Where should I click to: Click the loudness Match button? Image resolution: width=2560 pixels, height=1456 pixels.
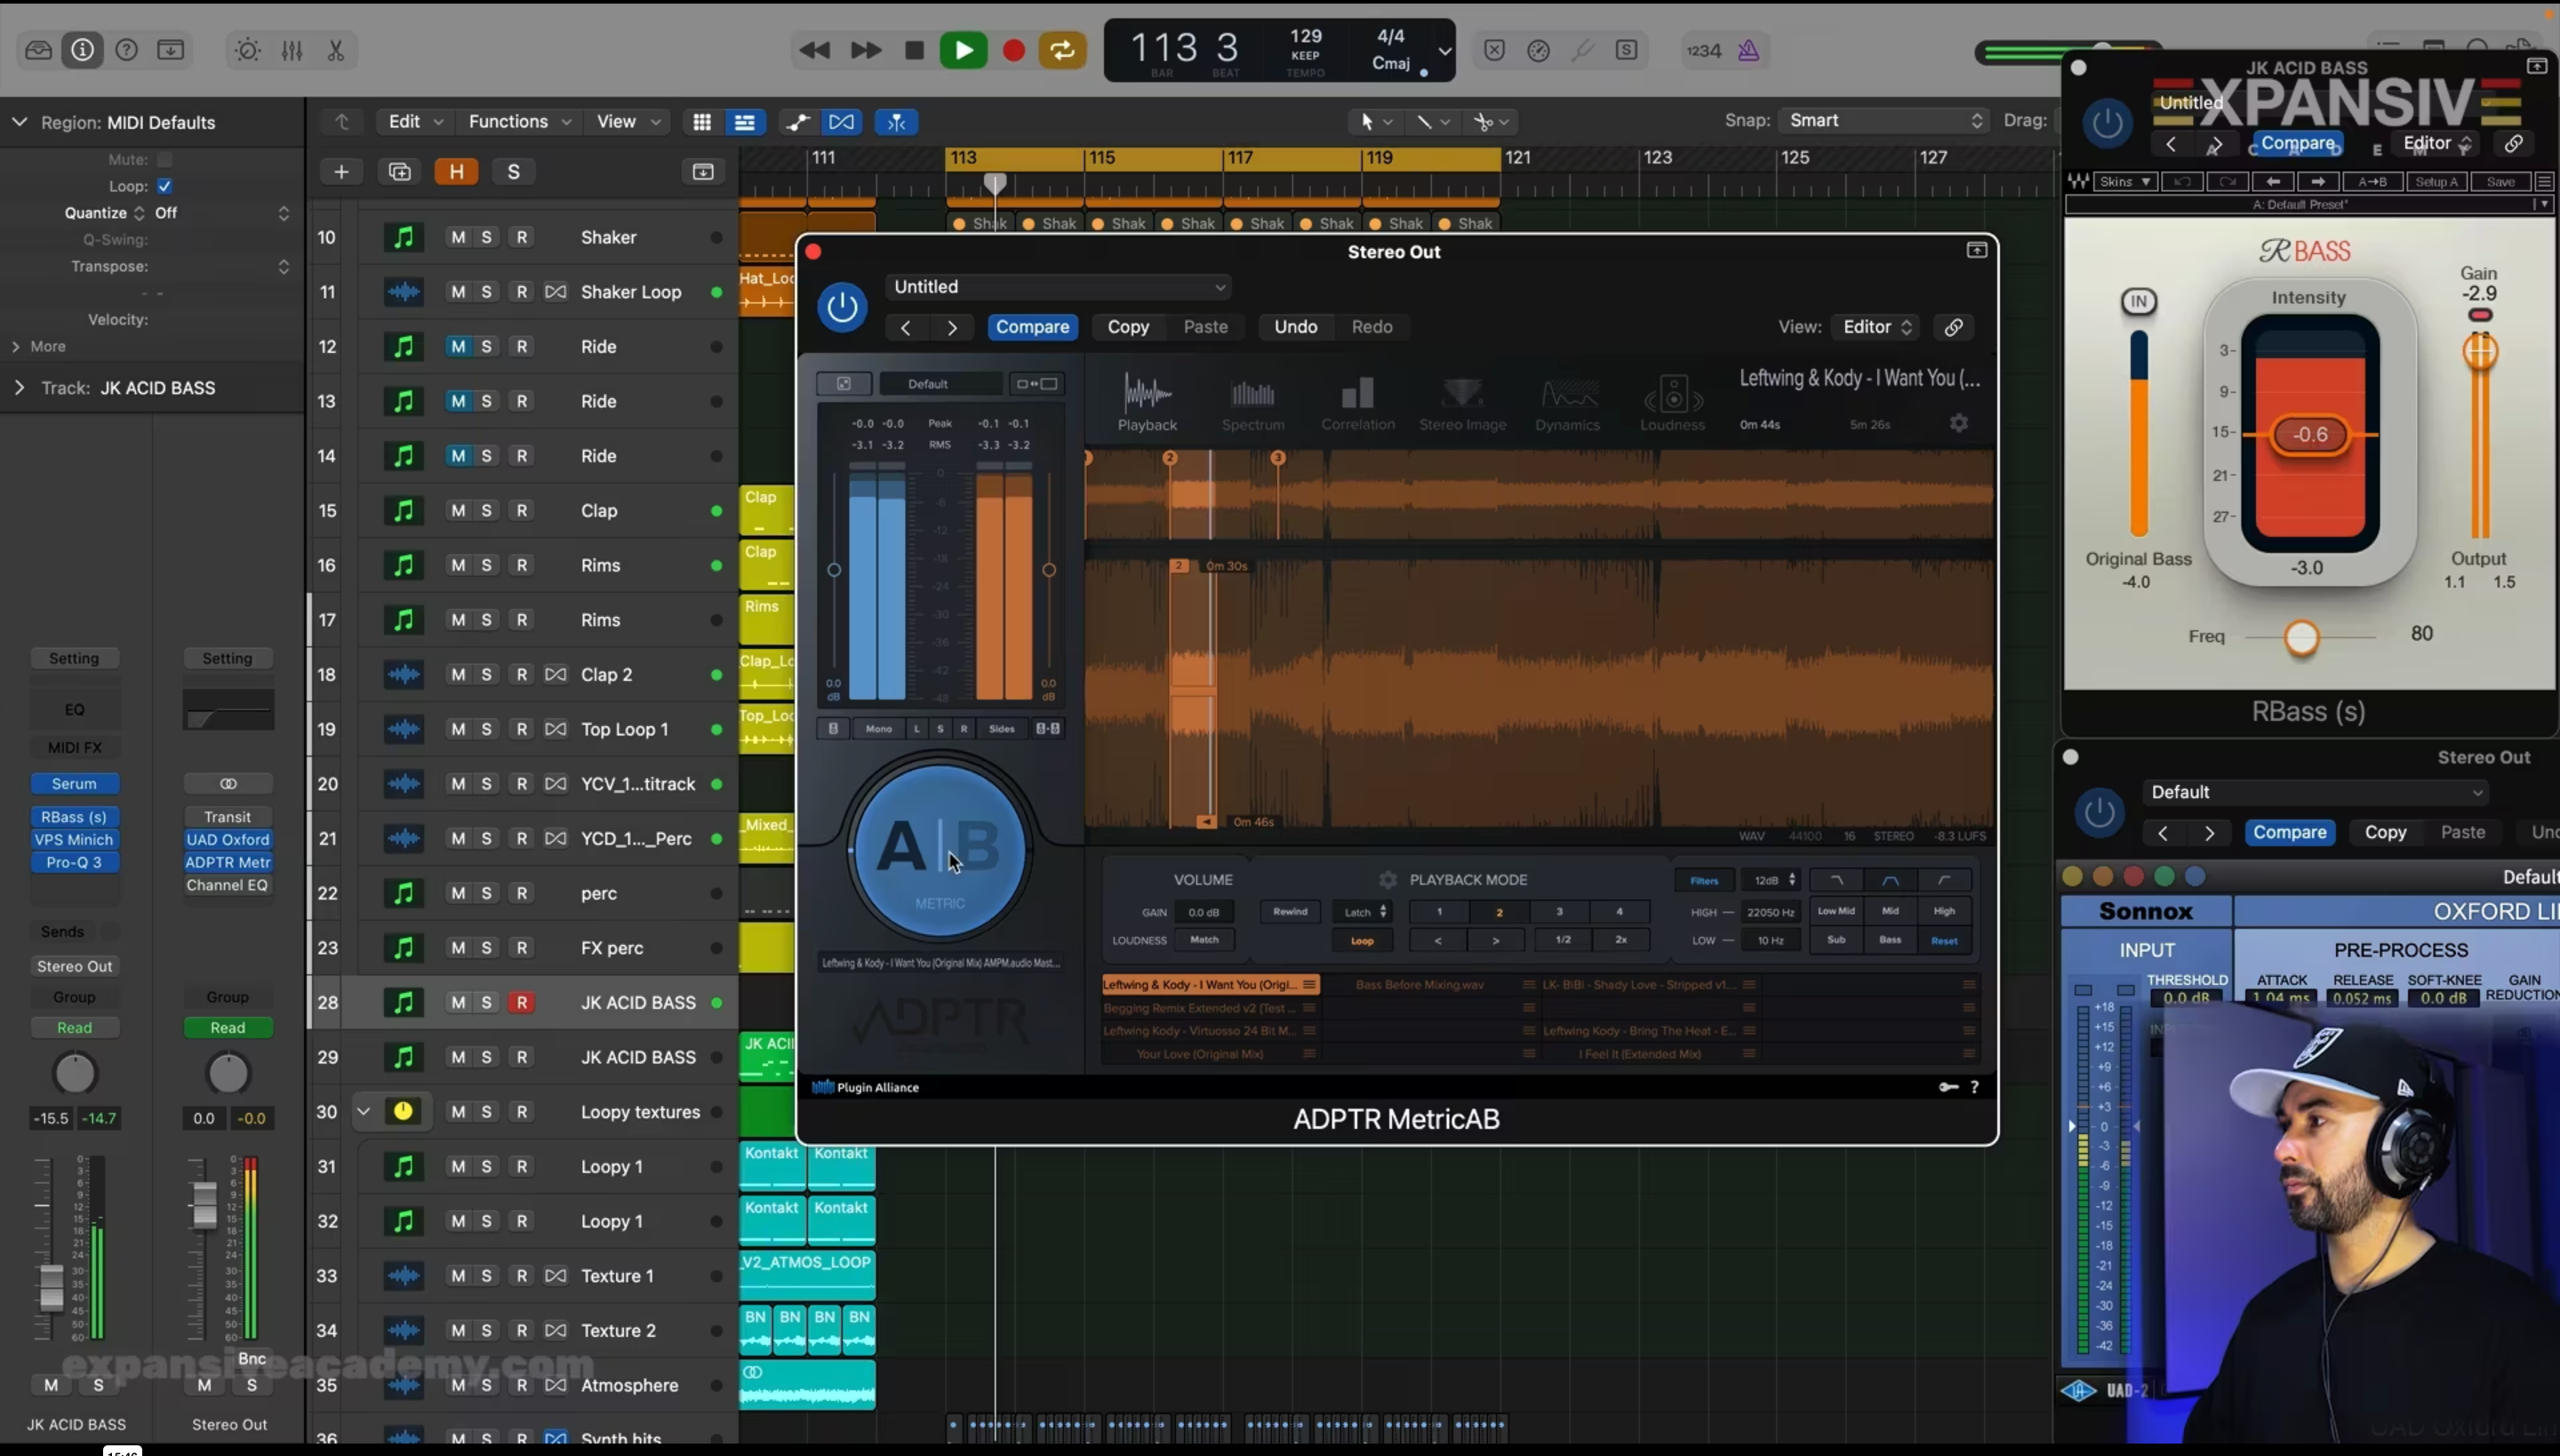pos(1204,940)
